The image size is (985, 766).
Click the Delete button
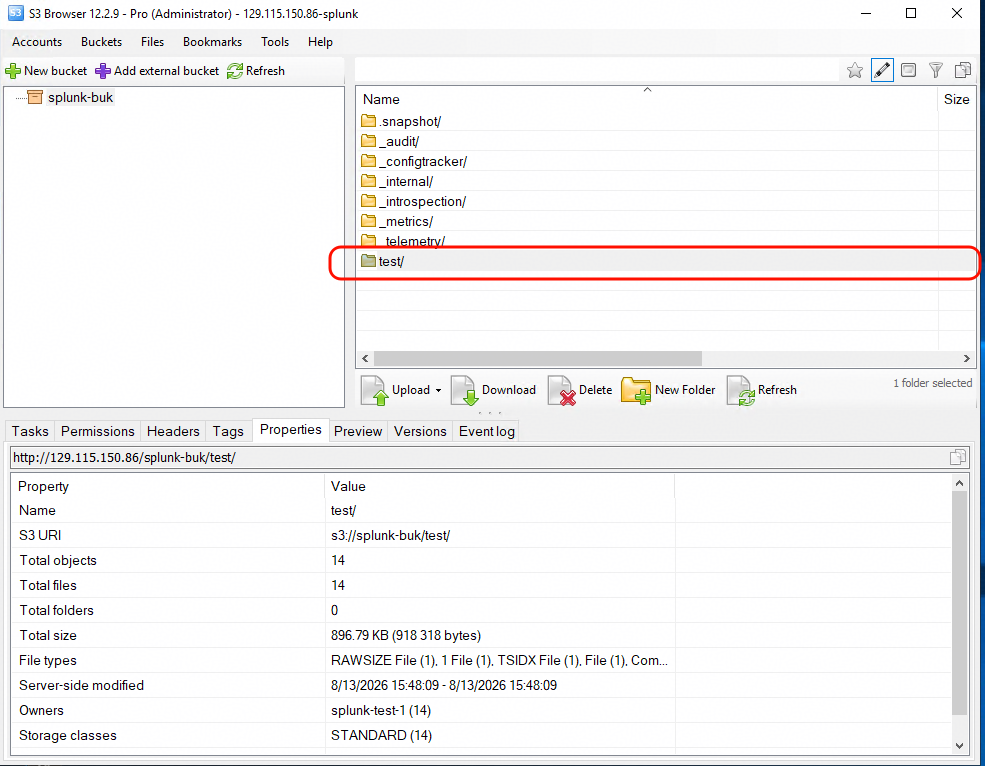580,390
